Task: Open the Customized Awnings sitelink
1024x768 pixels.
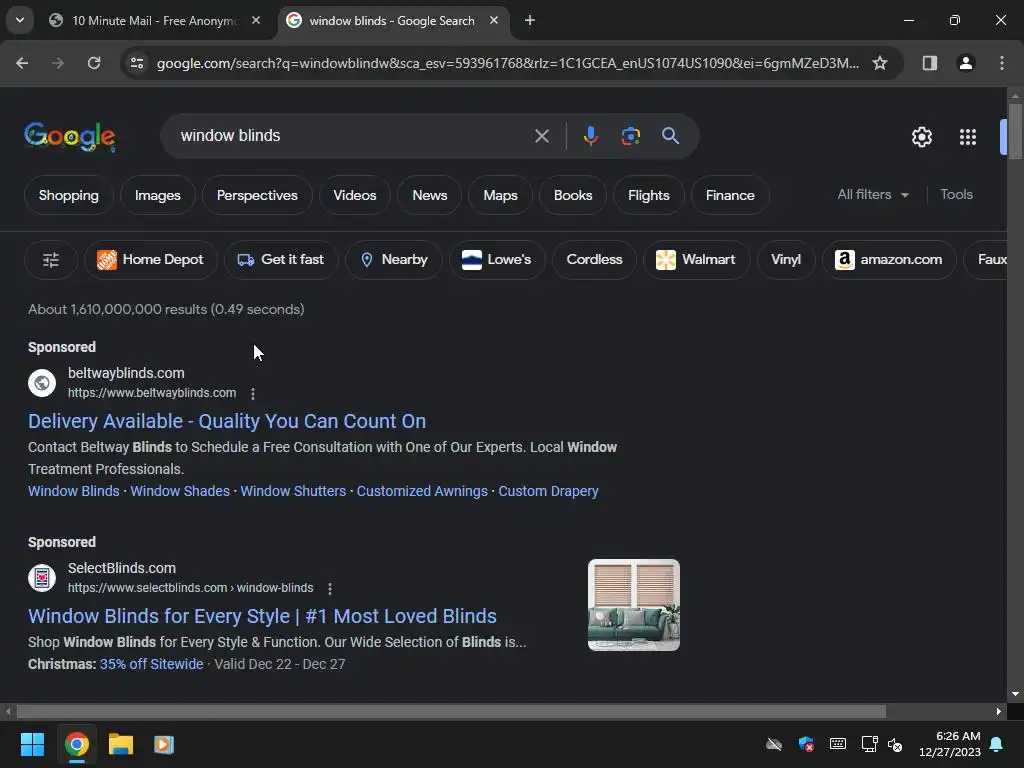Action: tap(422, 491)
